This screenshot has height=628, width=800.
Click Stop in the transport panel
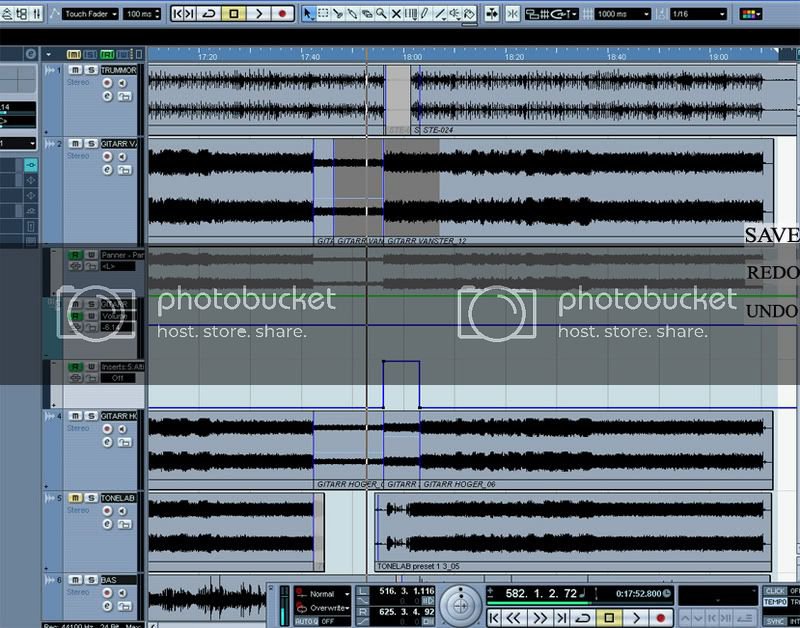pyautogui.click(x=609, y=618)
